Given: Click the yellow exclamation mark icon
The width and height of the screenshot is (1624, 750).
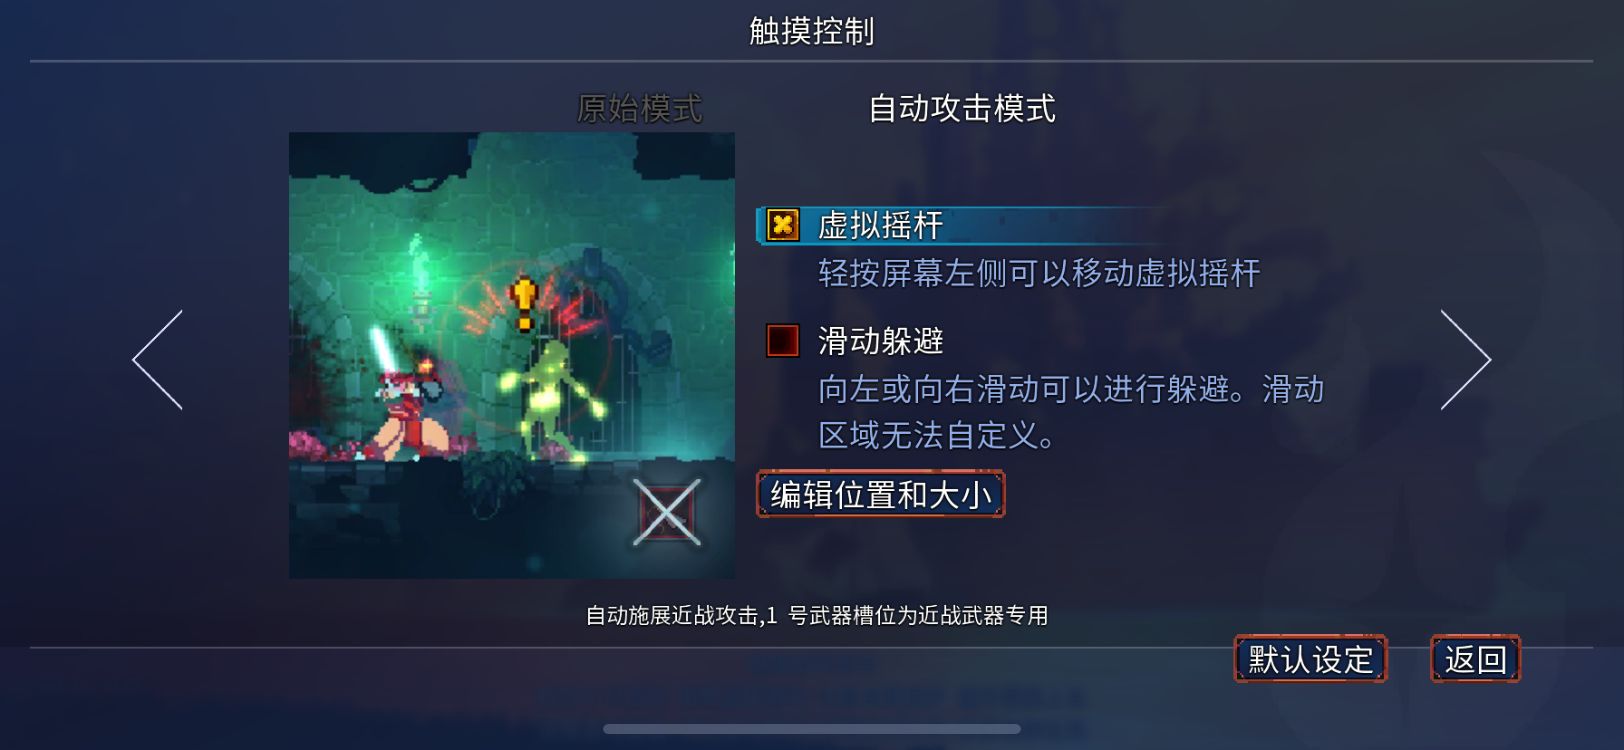Looking at the screenshot, I should coord(524,304).
